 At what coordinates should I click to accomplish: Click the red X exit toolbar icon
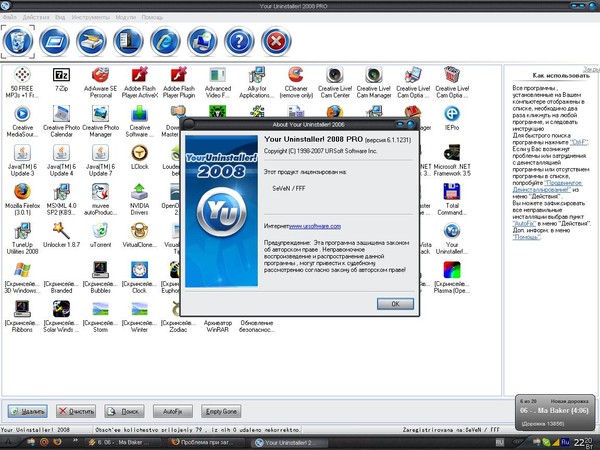pyautogui.click(x=274, y=41)
